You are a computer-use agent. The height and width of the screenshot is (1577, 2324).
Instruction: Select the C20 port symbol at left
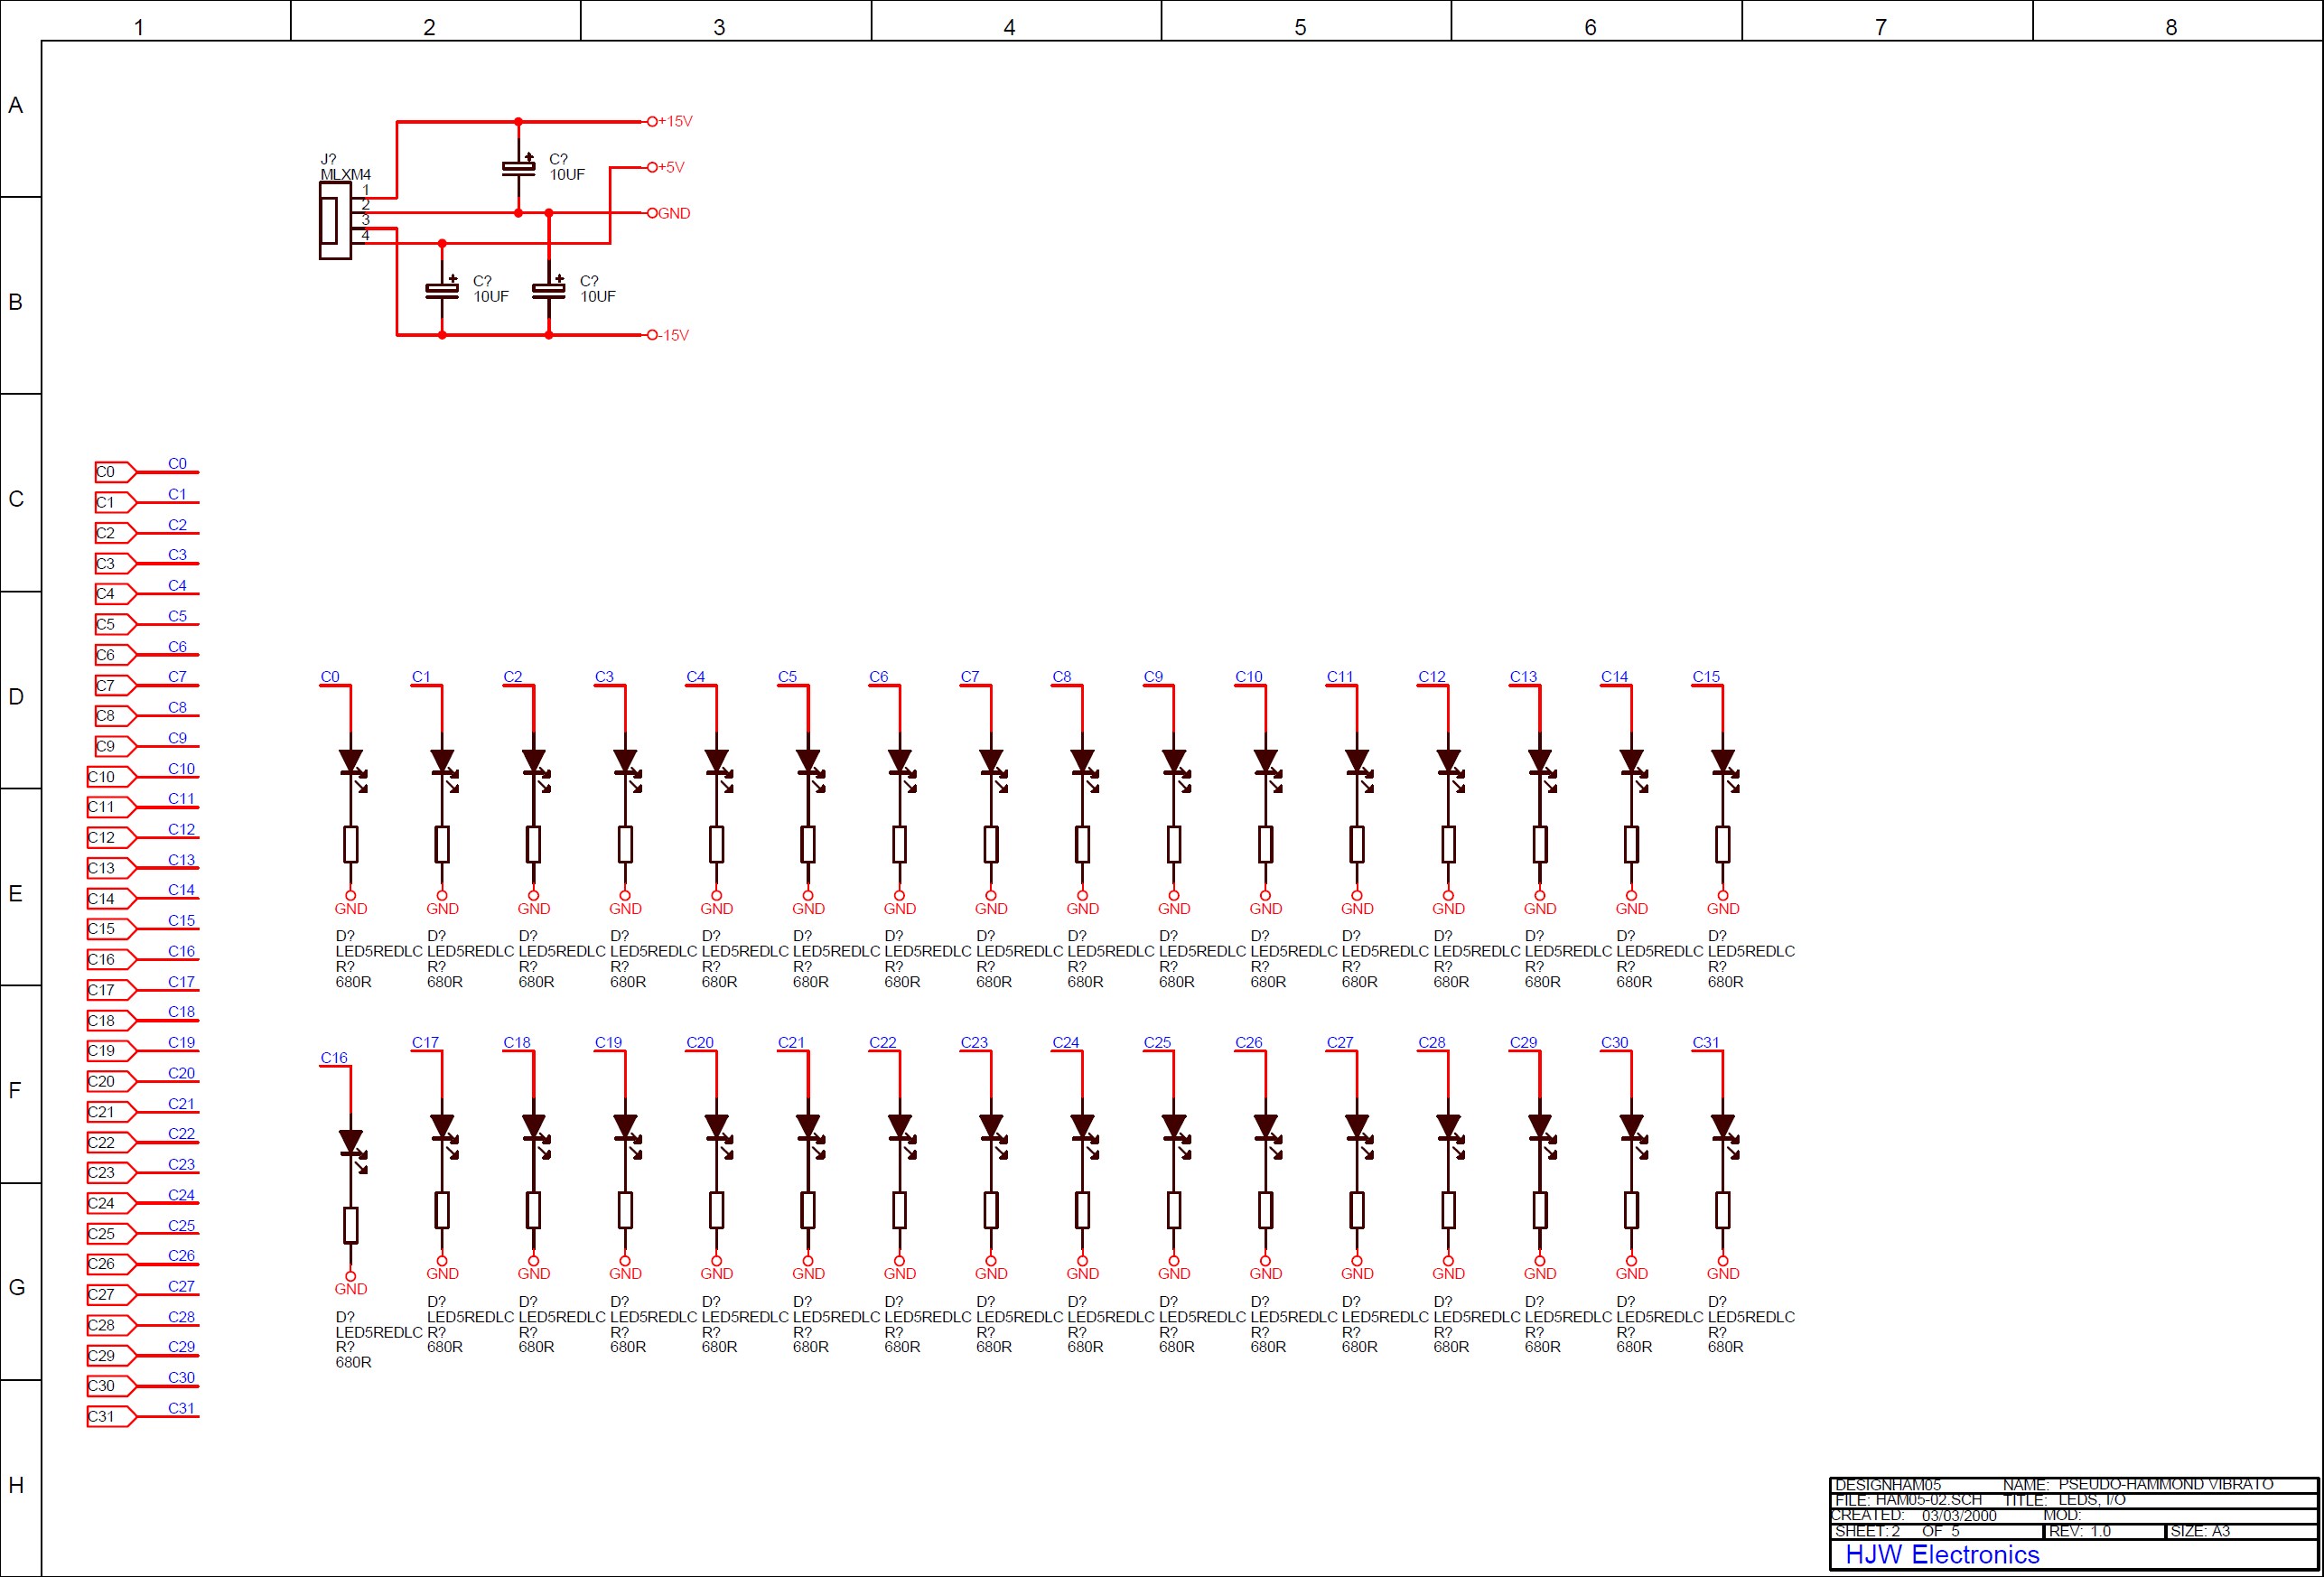[x=109, y=1081]
